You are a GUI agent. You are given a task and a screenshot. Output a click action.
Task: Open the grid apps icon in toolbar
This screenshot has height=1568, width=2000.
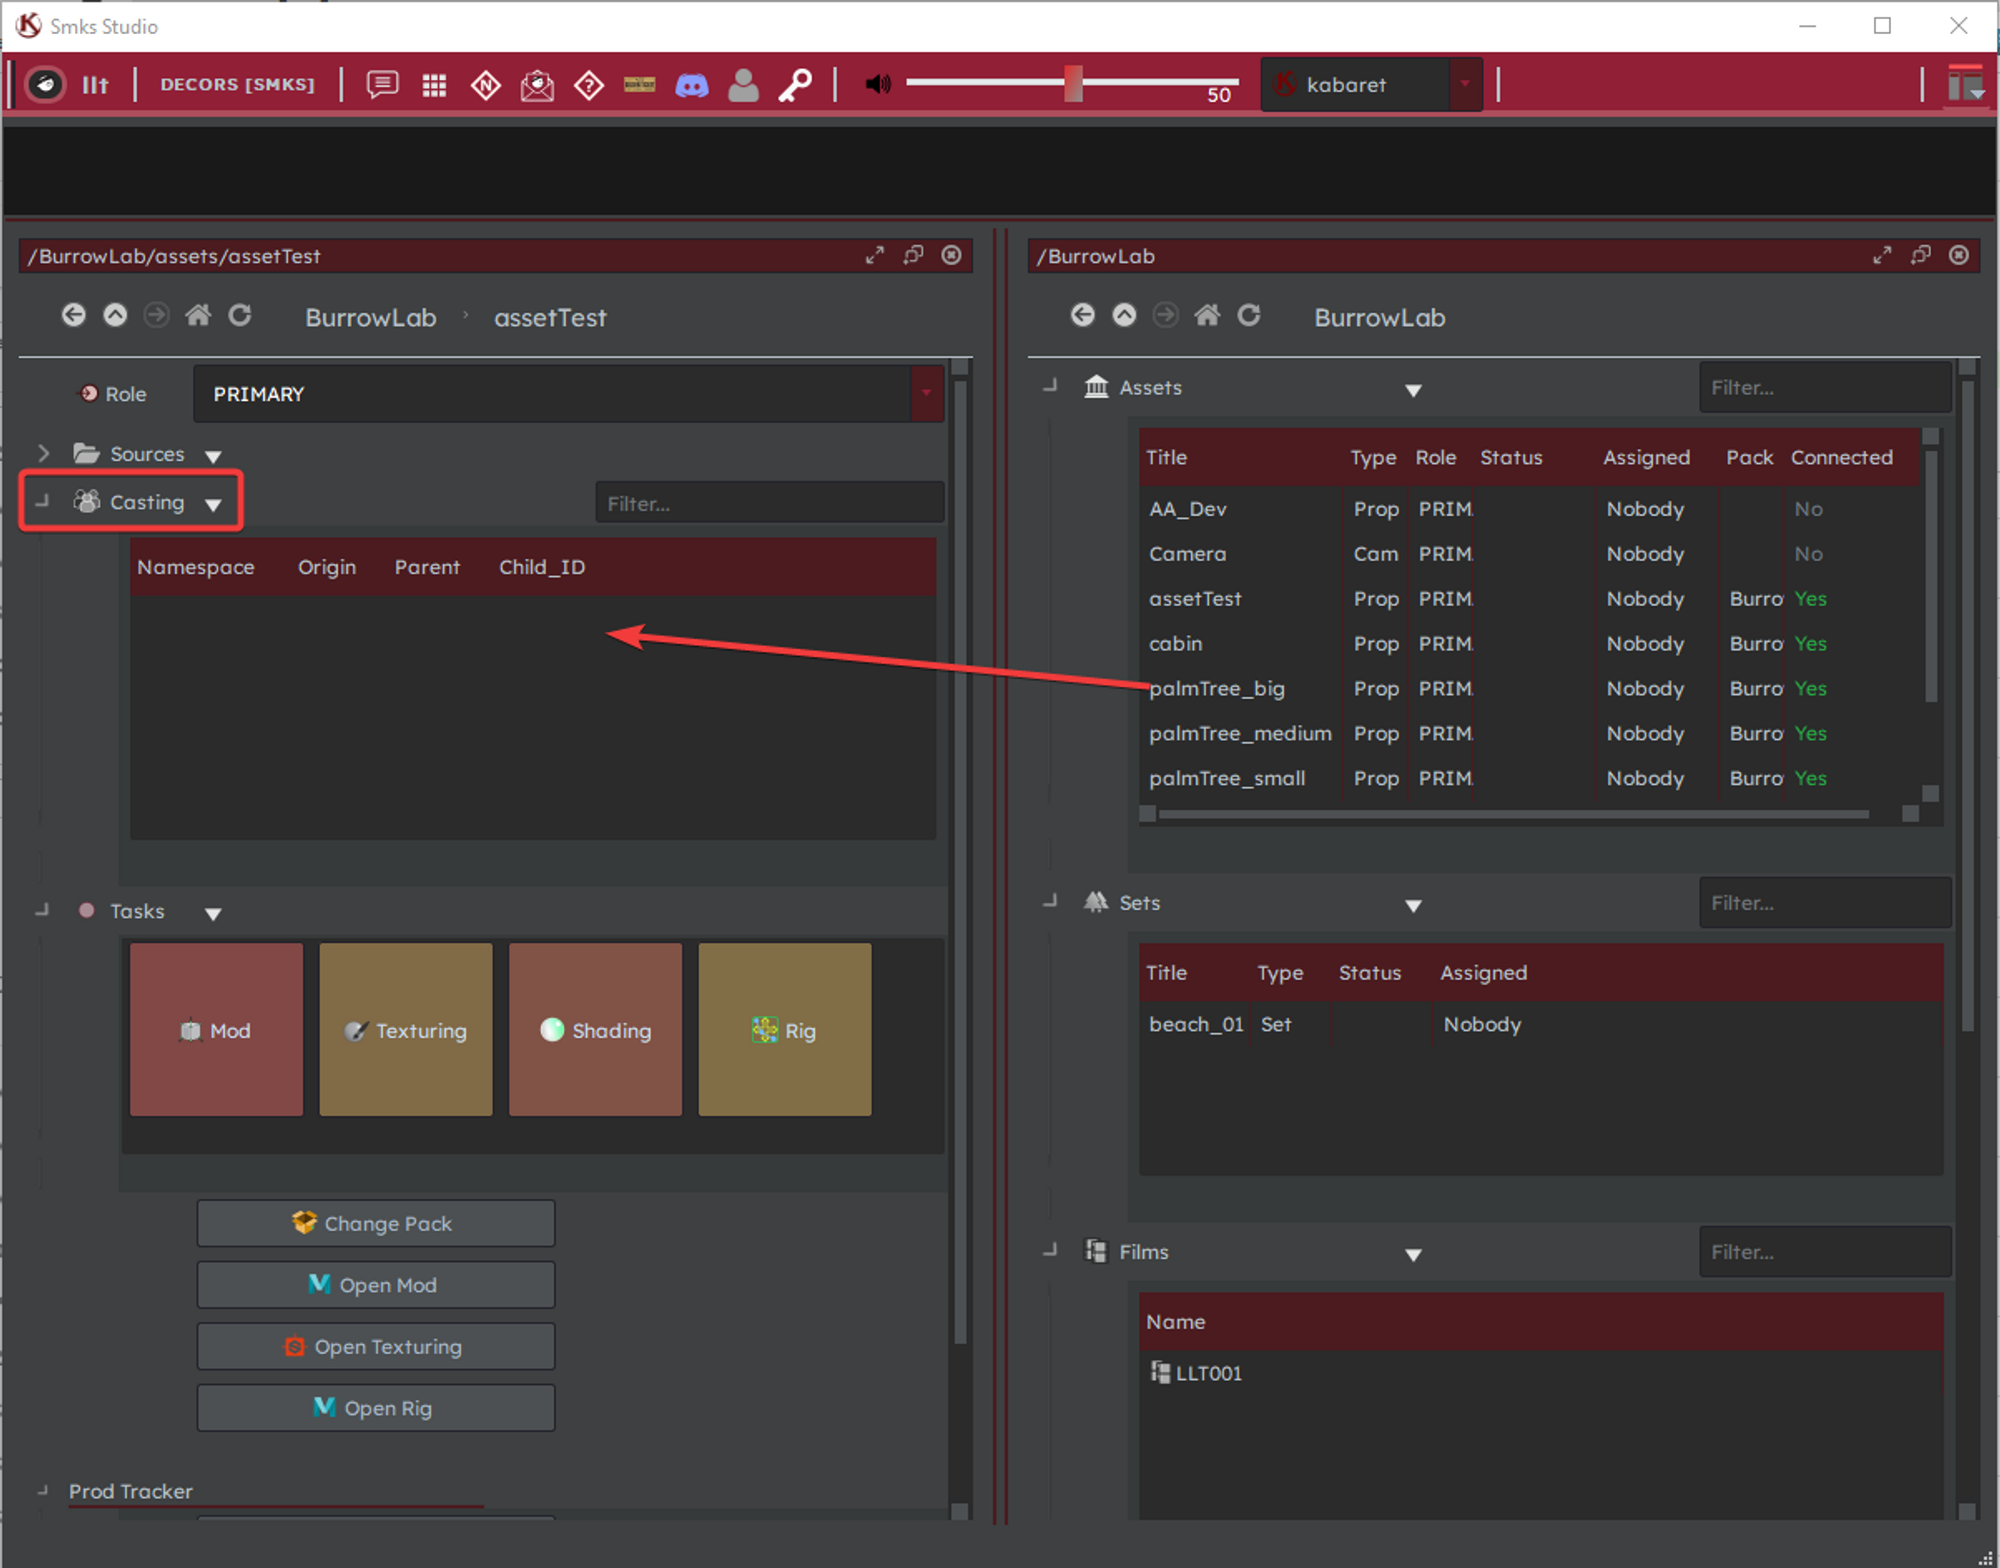click(x=434, y=85)
